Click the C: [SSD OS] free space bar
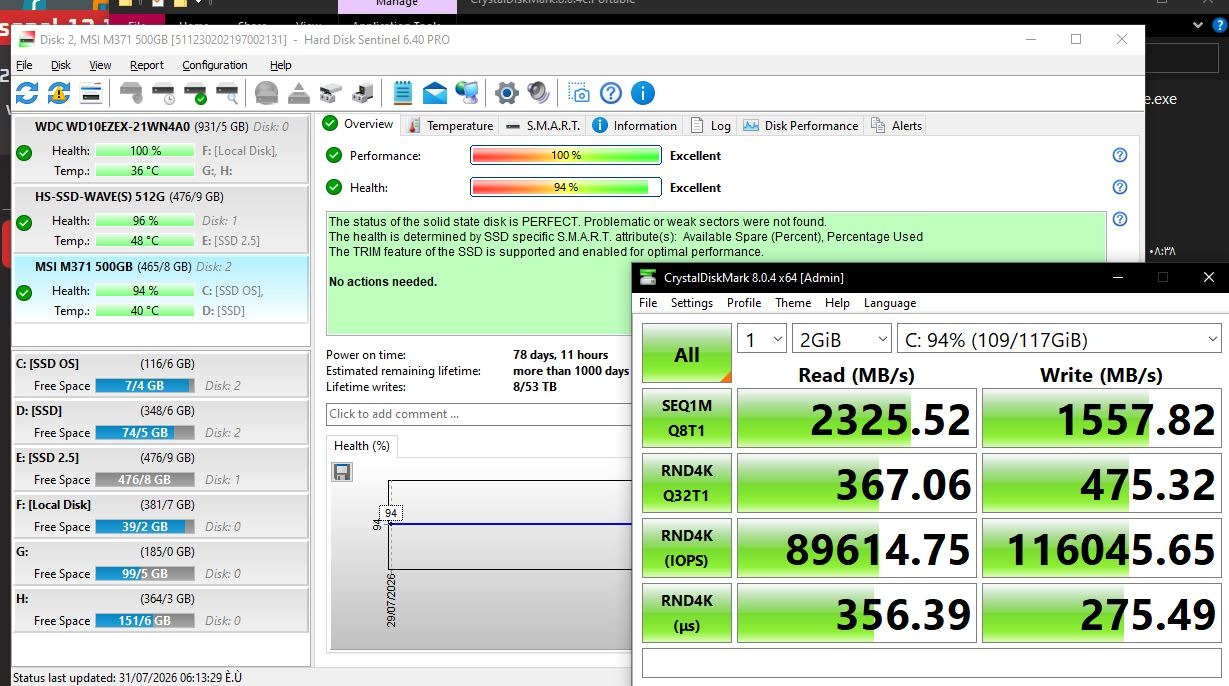1229x686 pixels. [x=144, y=385]
